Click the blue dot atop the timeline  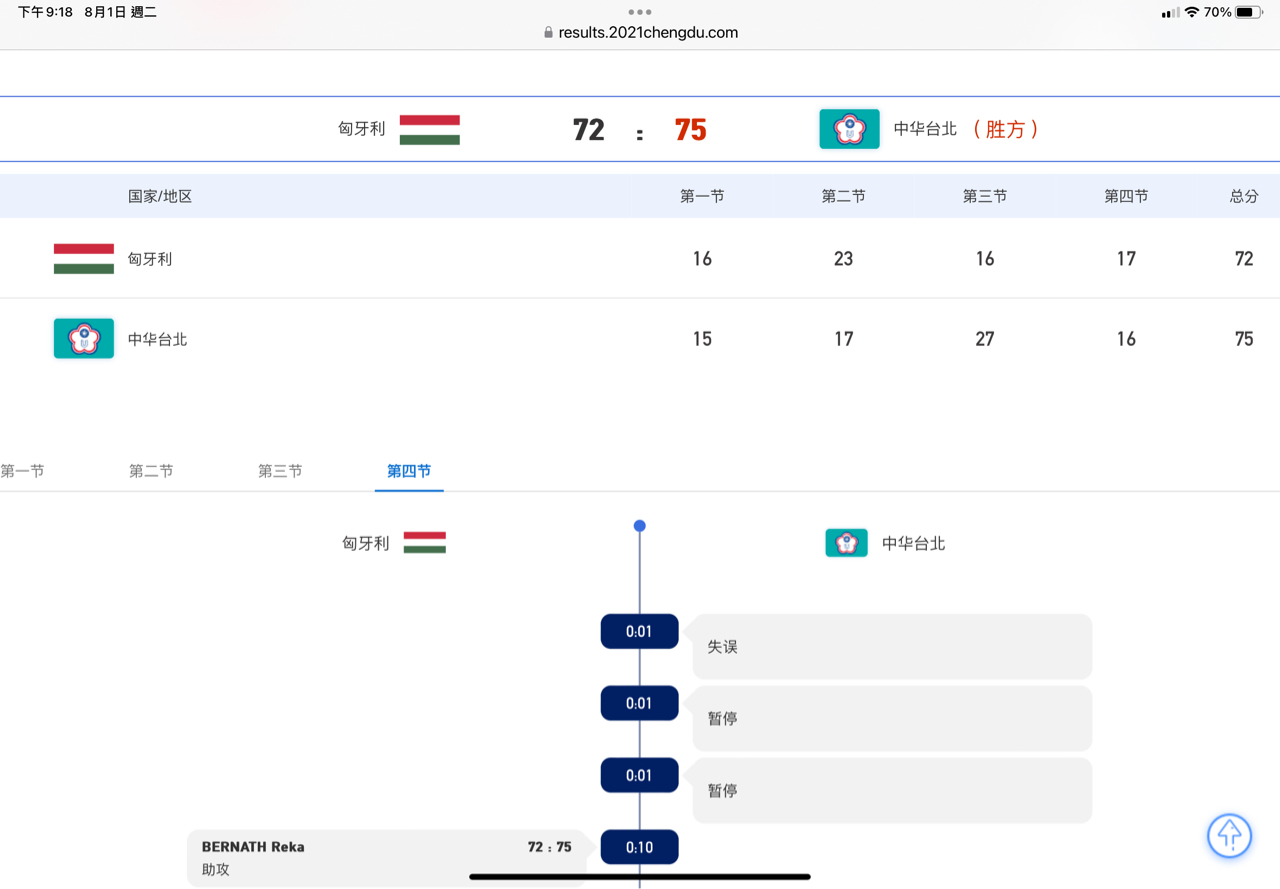tap(640, 526)
